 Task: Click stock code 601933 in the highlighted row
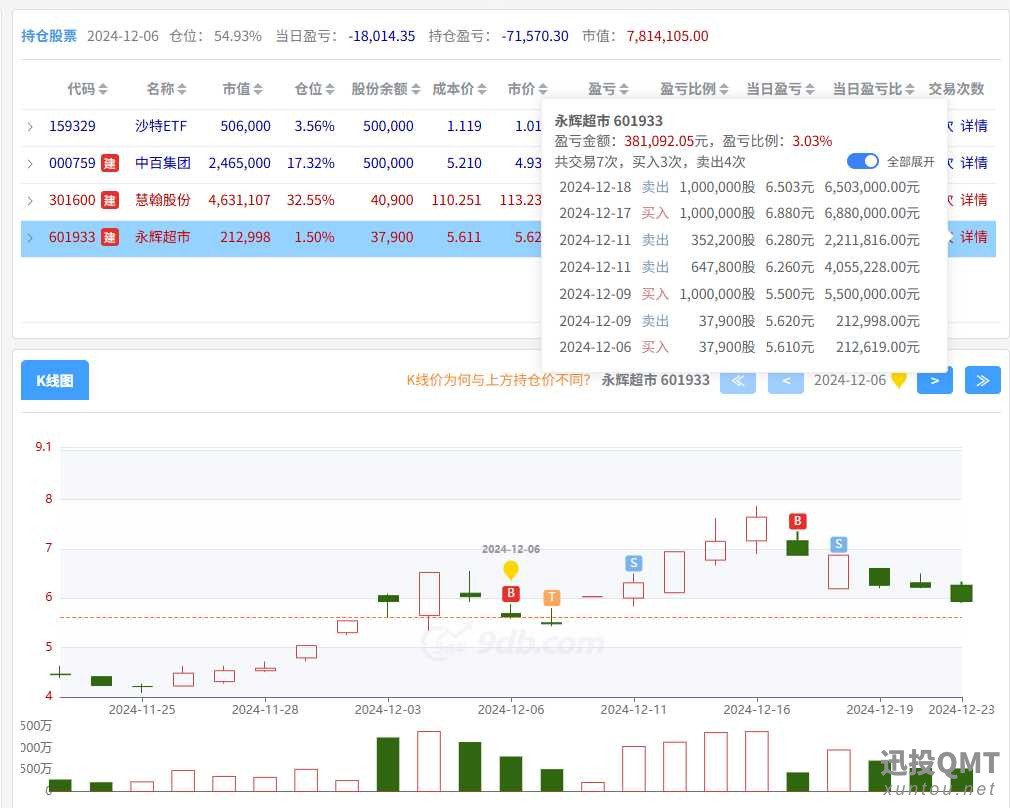click(72, 237)
